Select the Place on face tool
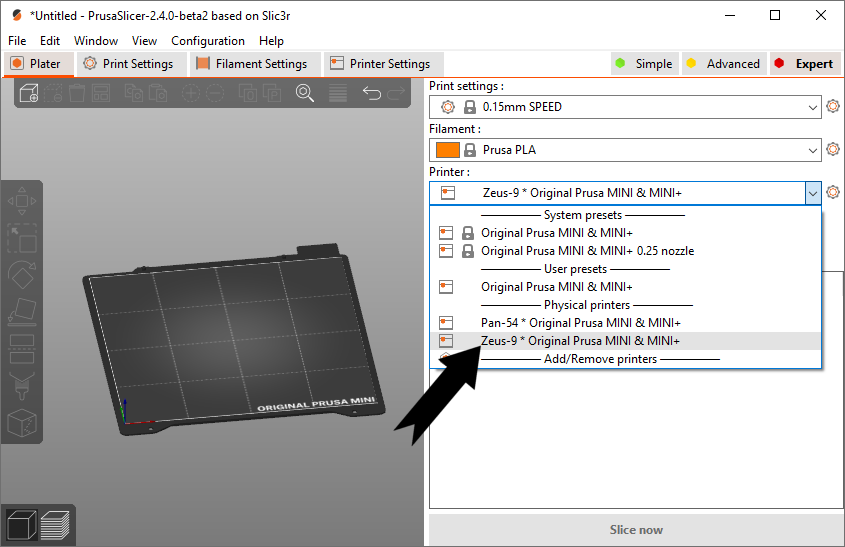 22,312
